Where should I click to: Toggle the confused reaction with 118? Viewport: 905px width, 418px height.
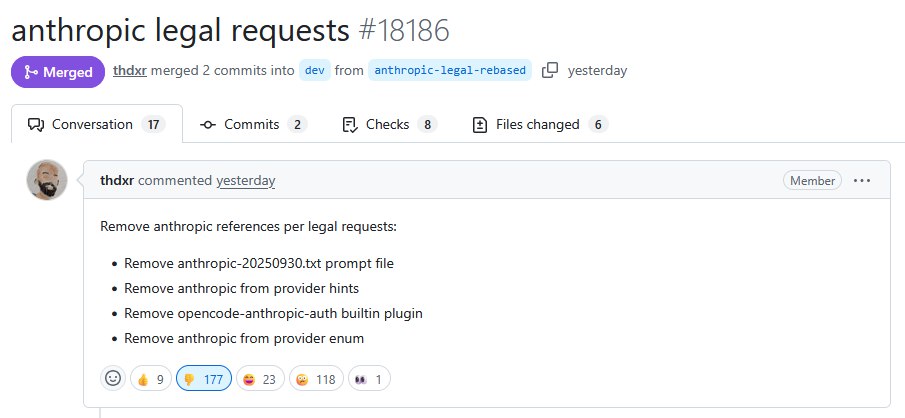[x=316, y=379]
